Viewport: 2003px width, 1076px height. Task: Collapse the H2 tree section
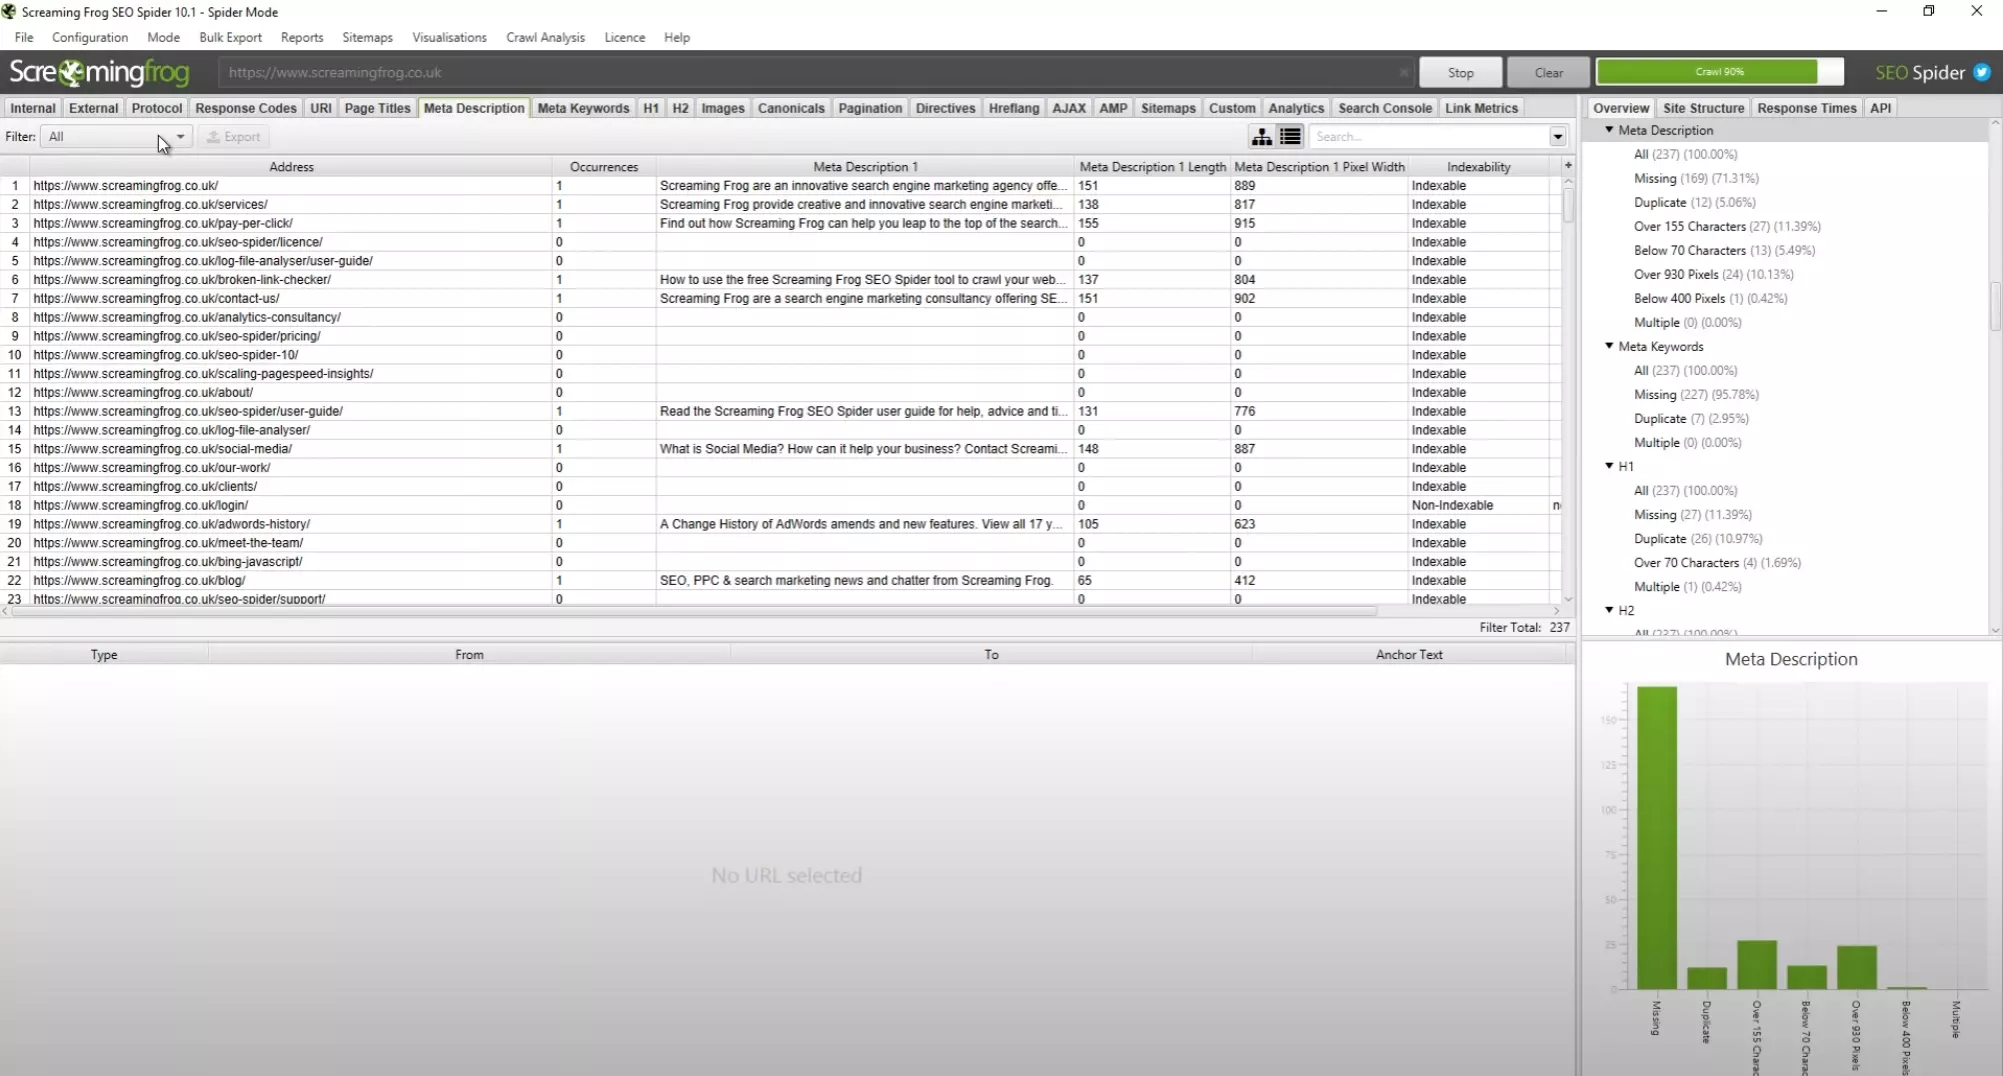click(x=1609, y=610)
